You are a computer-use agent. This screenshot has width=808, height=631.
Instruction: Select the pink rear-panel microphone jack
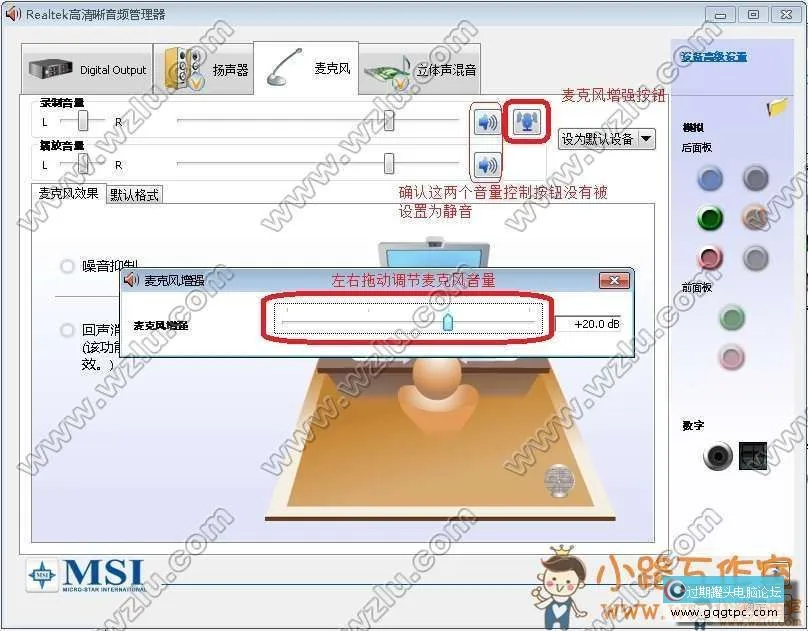click(x=710, y=258)
